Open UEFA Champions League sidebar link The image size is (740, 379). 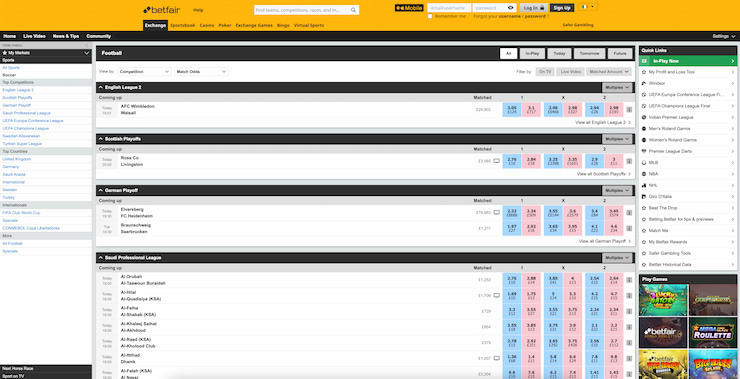(25, 128)
